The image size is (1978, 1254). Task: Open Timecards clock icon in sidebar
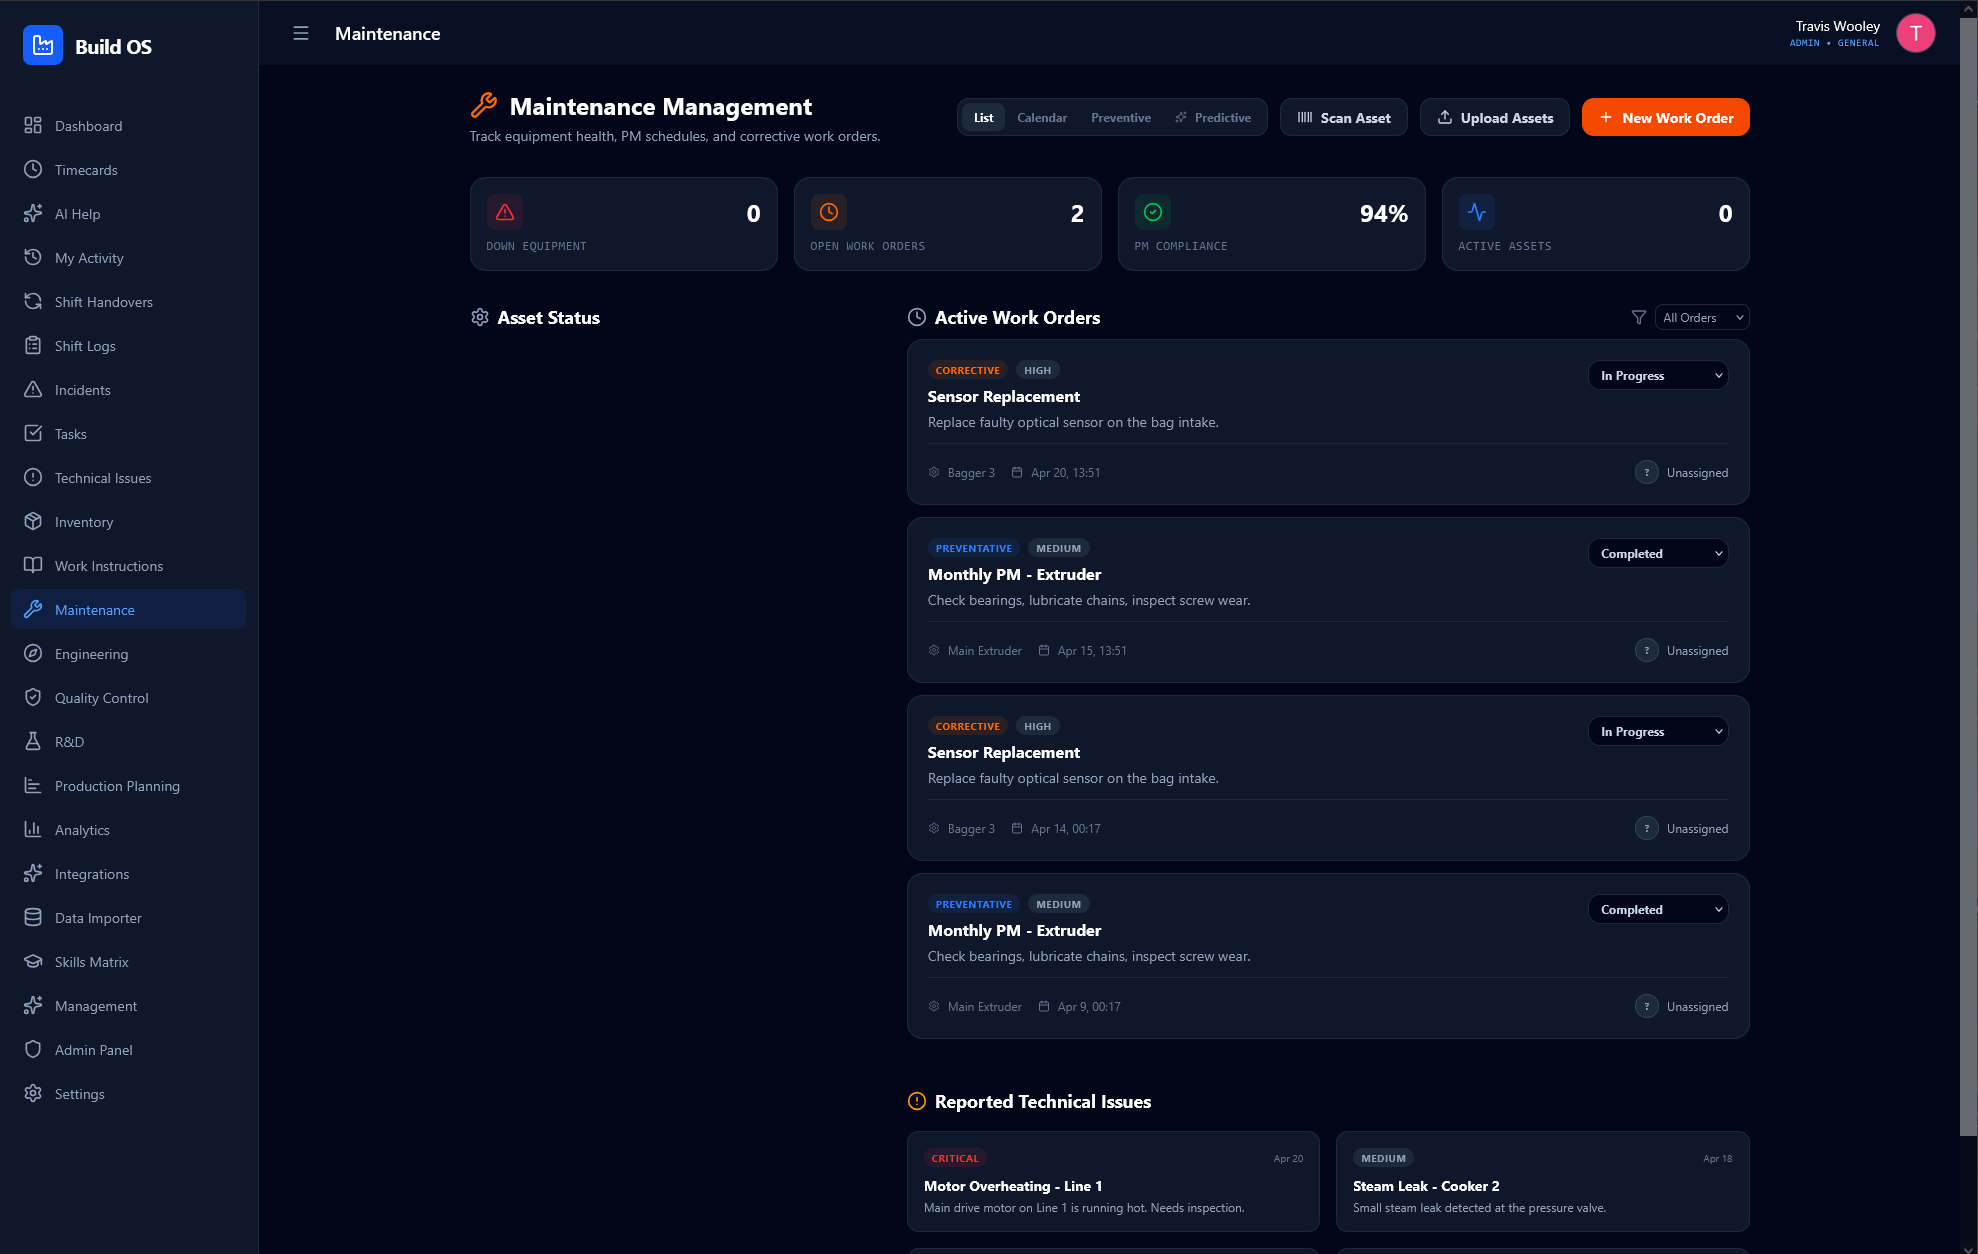[33, 170]
